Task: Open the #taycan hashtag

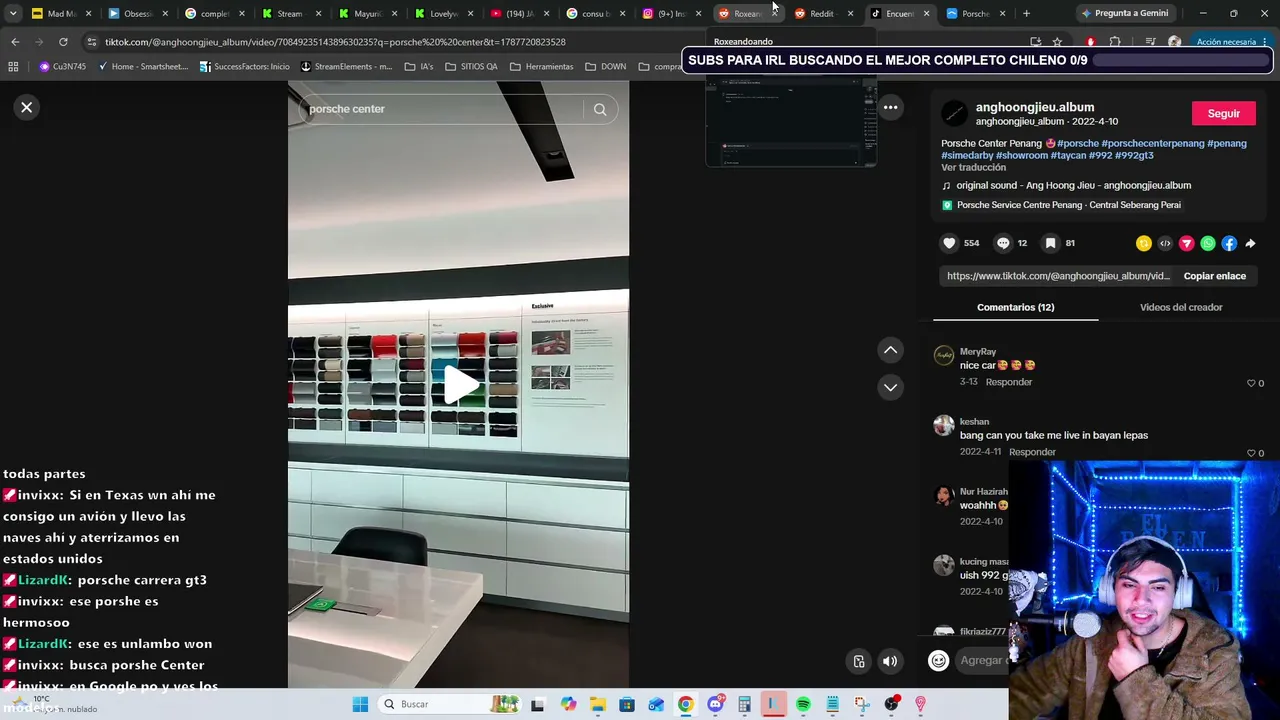Action: coord(1070,155)
